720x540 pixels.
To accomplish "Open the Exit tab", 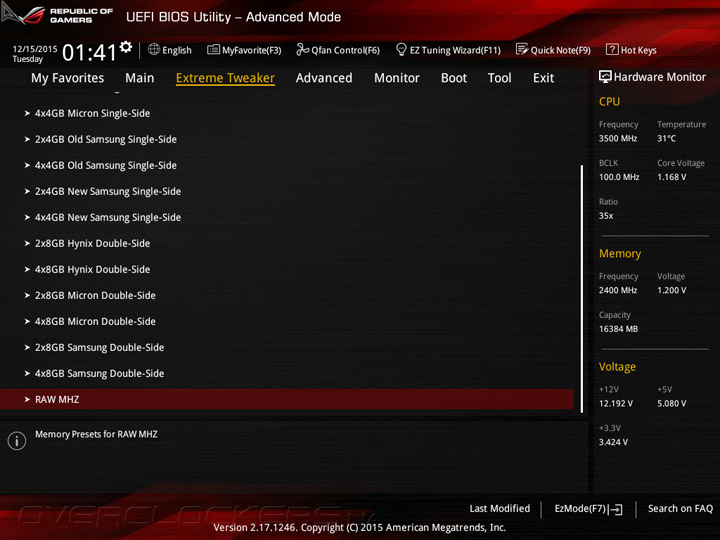I will (x=544, y=78).
